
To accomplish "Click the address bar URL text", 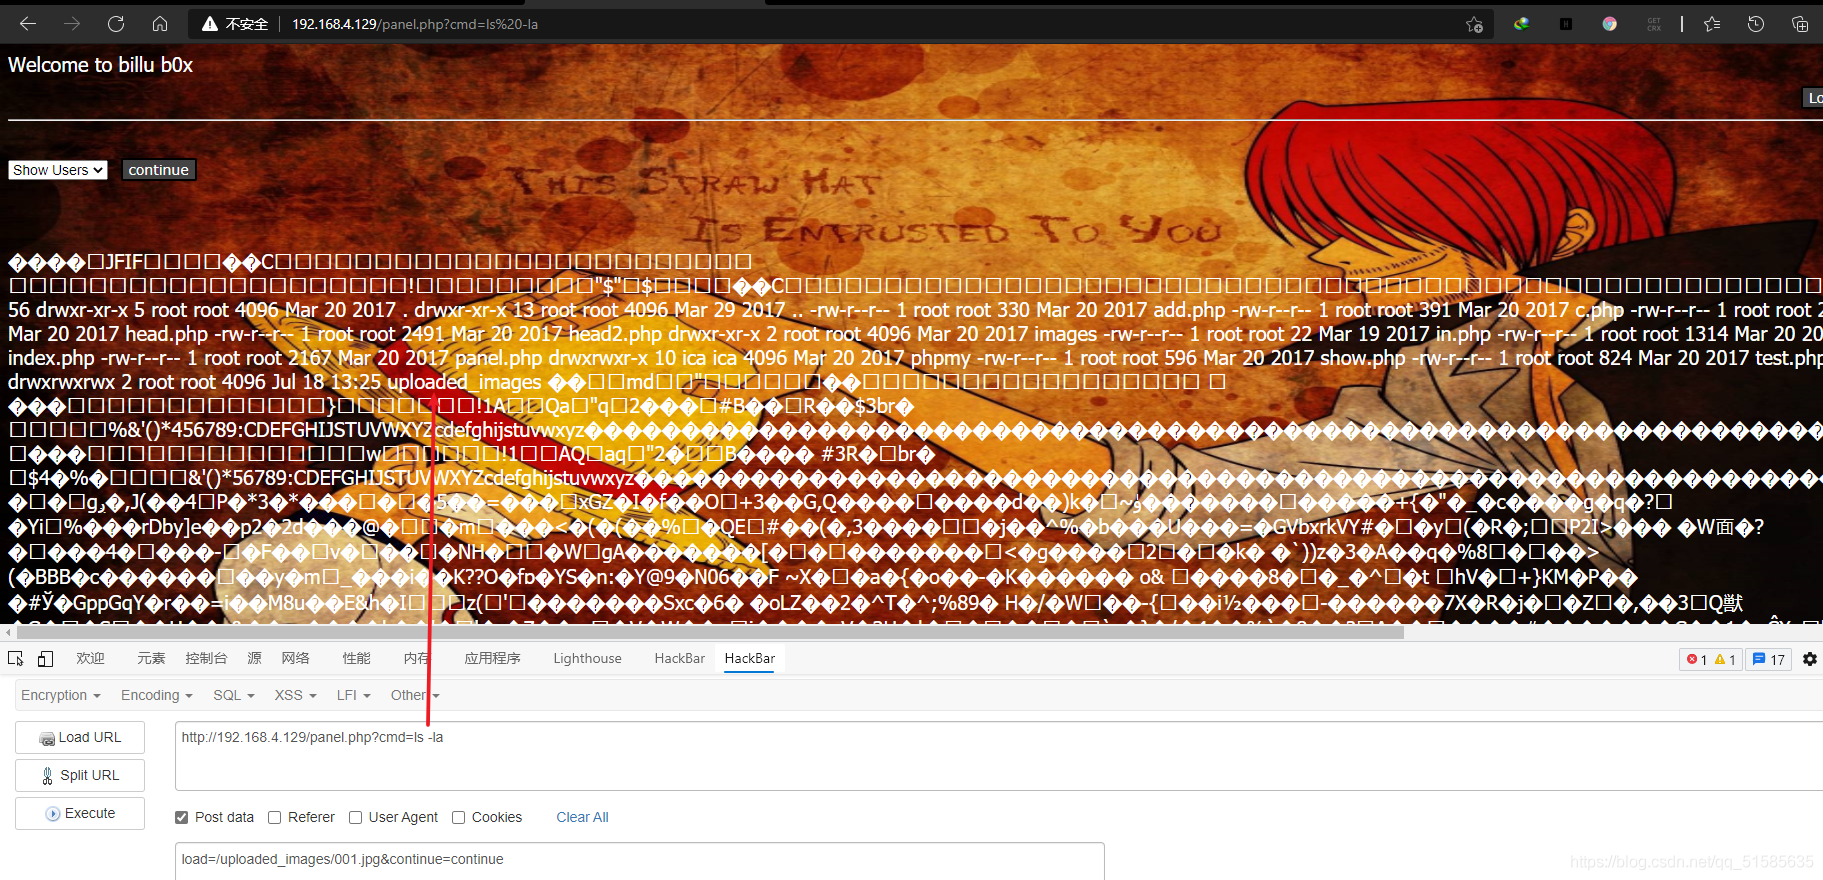I will (x=415, y=24).
